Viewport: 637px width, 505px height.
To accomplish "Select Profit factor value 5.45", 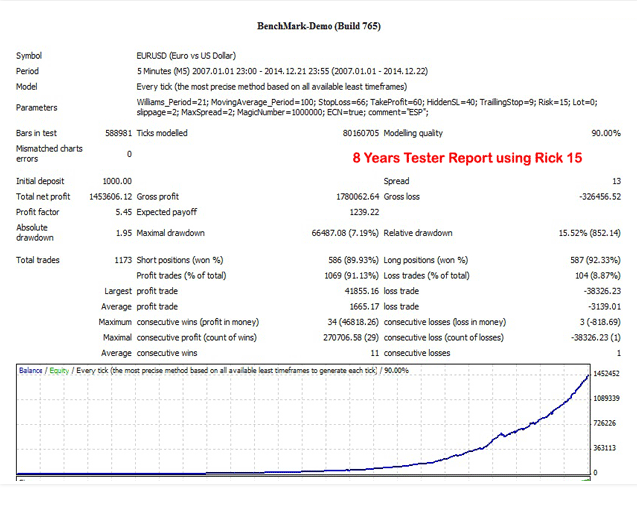I will (124, 212).
